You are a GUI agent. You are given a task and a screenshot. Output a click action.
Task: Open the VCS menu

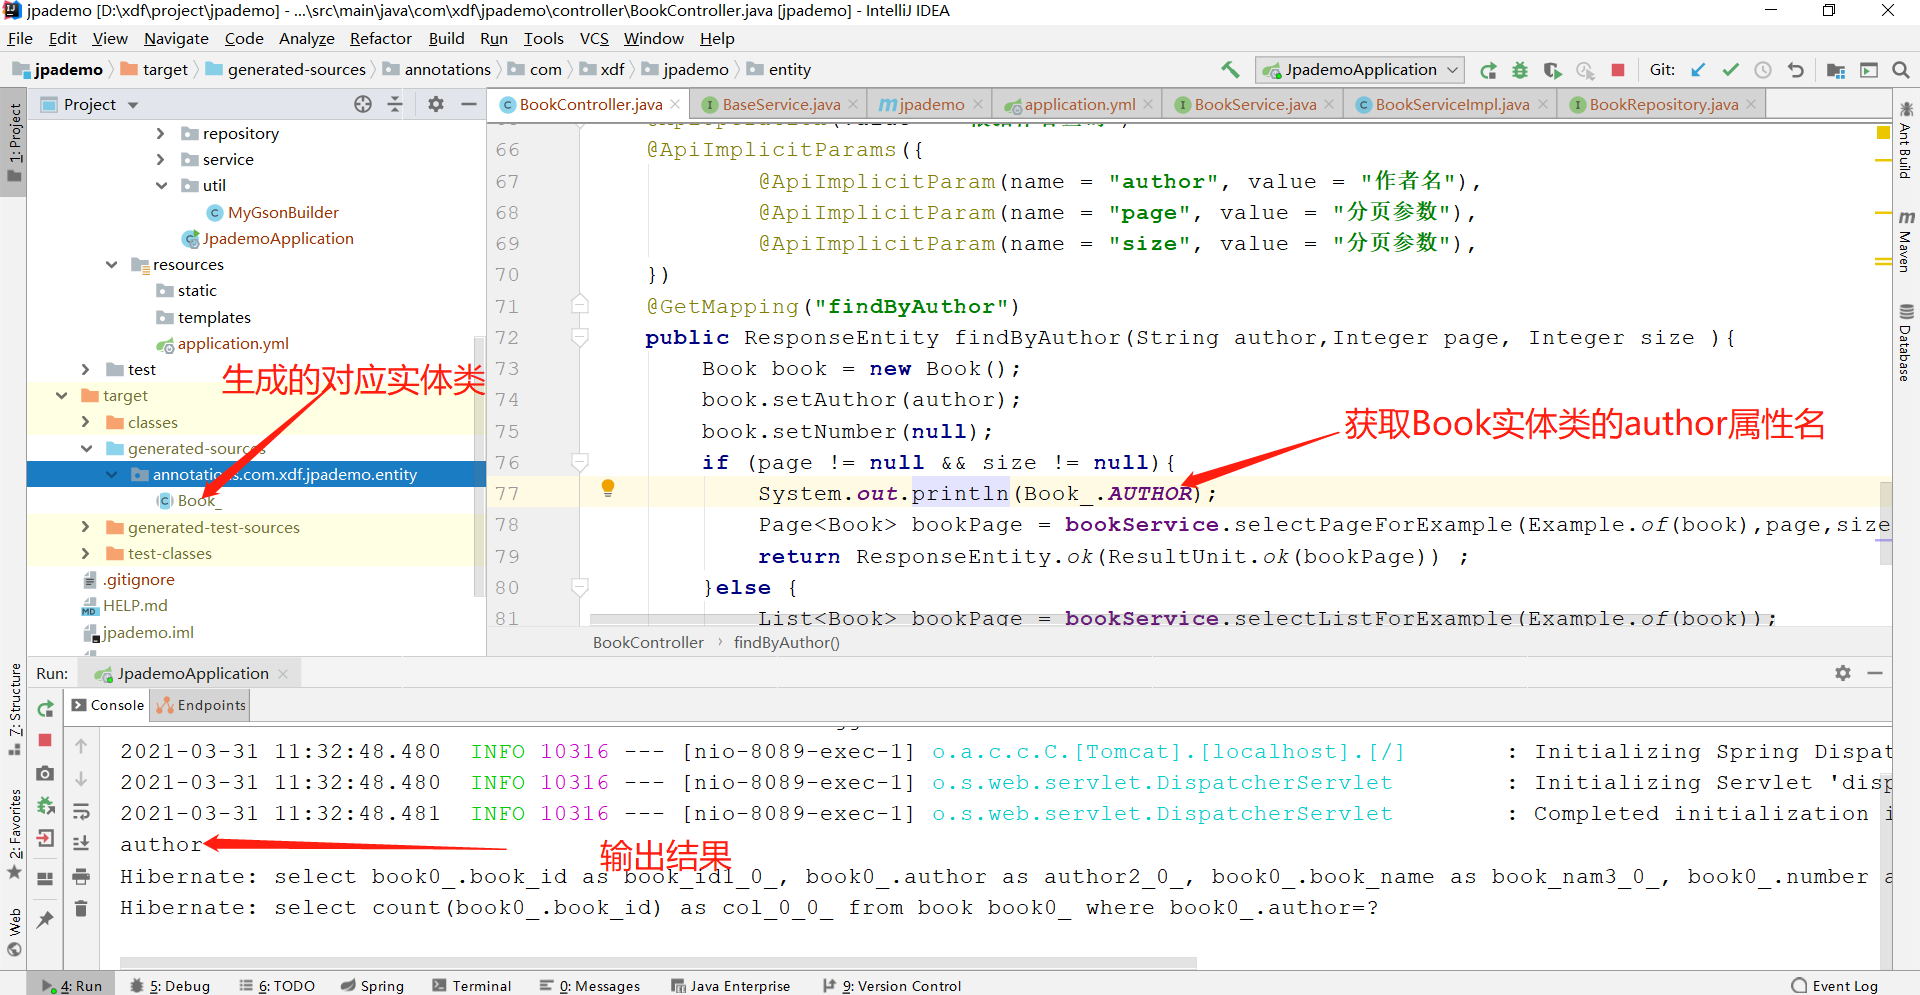tap(594, 38)
